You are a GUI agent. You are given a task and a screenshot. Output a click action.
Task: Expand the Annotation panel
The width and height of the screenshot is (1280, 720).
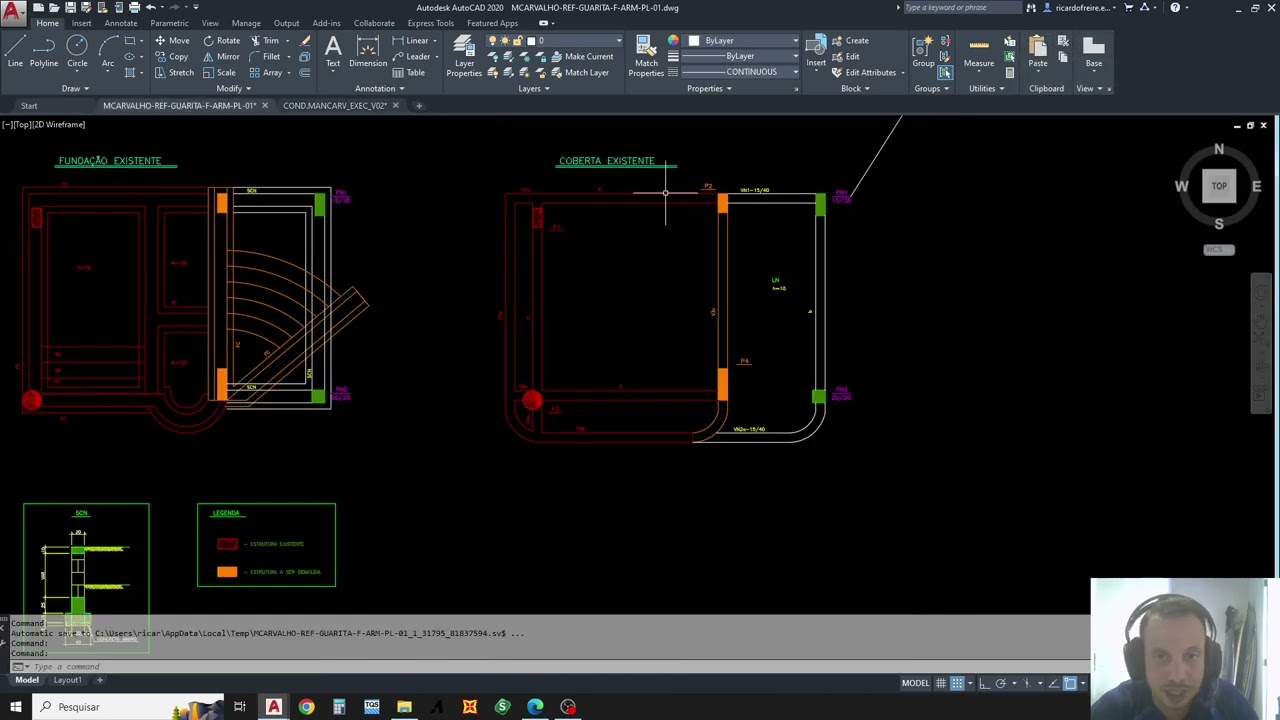click(379, 88)
